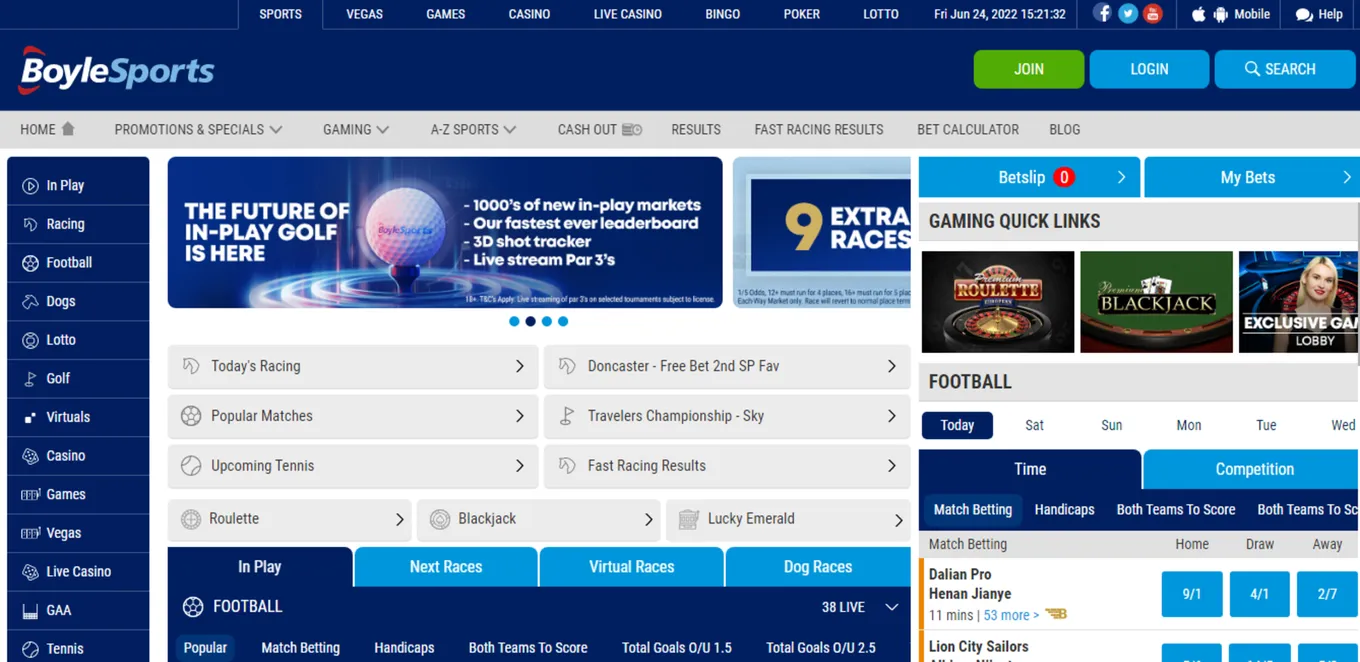Bet on Henan Jianye away odds 2/7
This screenshot has width=1360, height=662.
point(1327,594)
